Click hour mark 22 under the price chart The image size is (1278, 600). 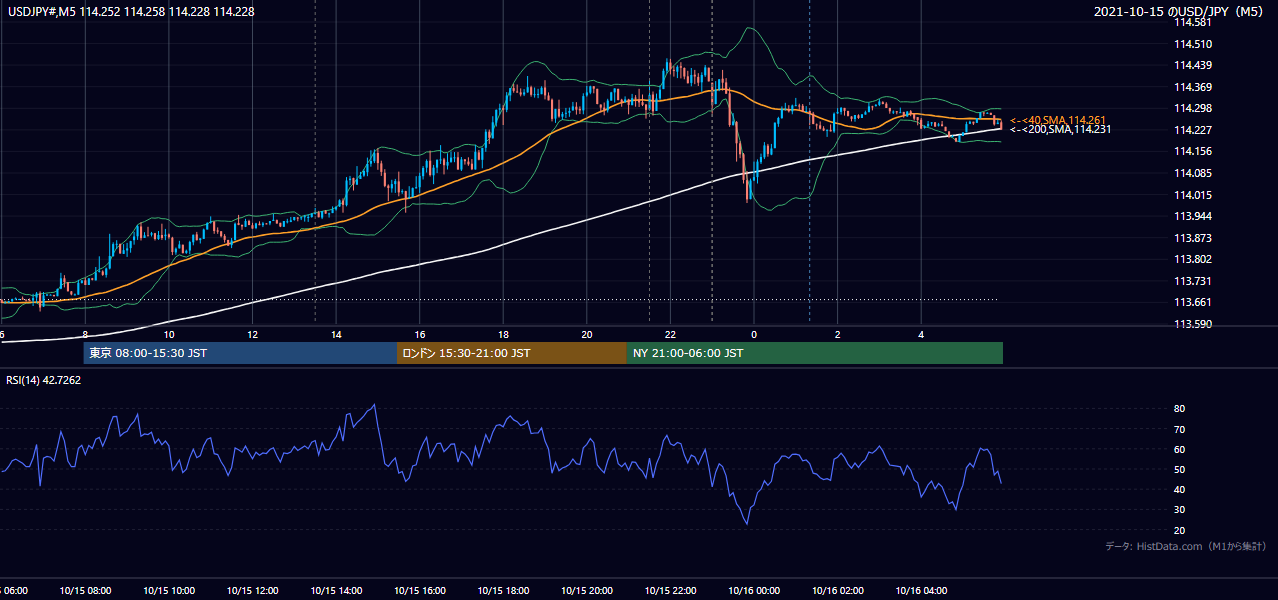click(x=670, y=335)
